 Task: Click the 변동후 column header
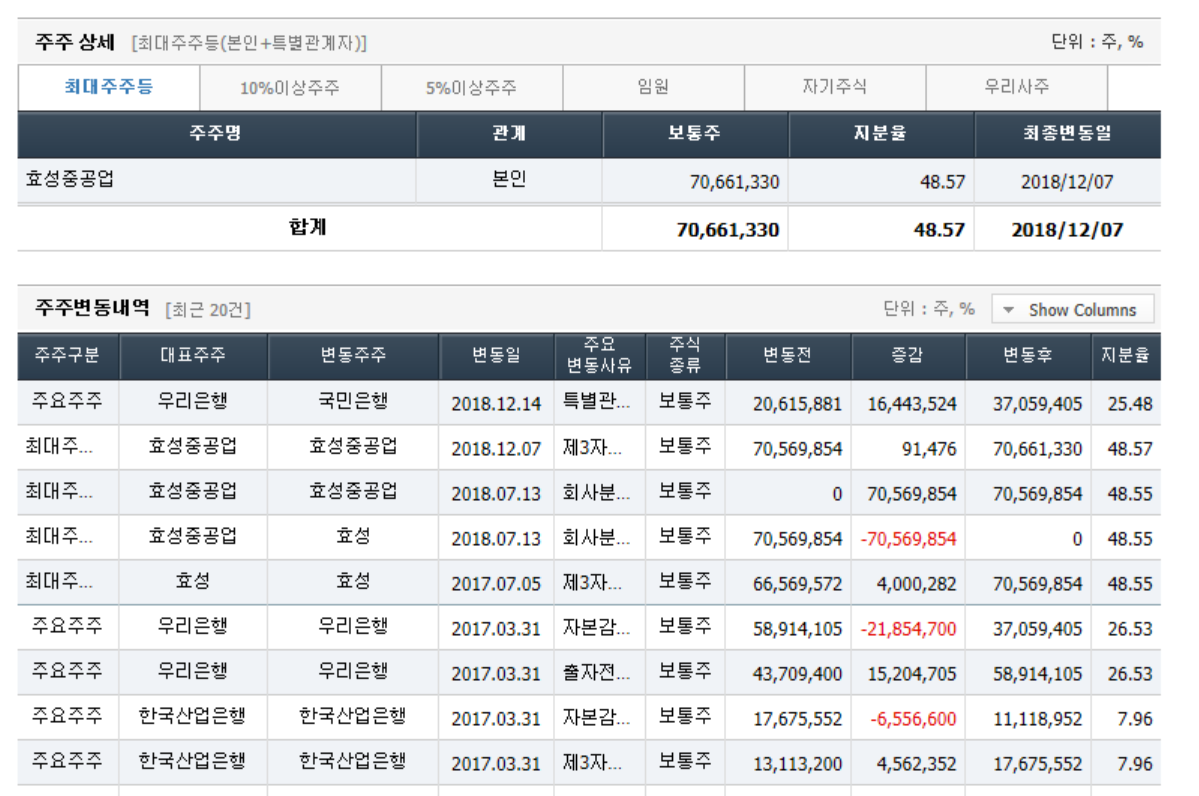tap(1028, 356)
